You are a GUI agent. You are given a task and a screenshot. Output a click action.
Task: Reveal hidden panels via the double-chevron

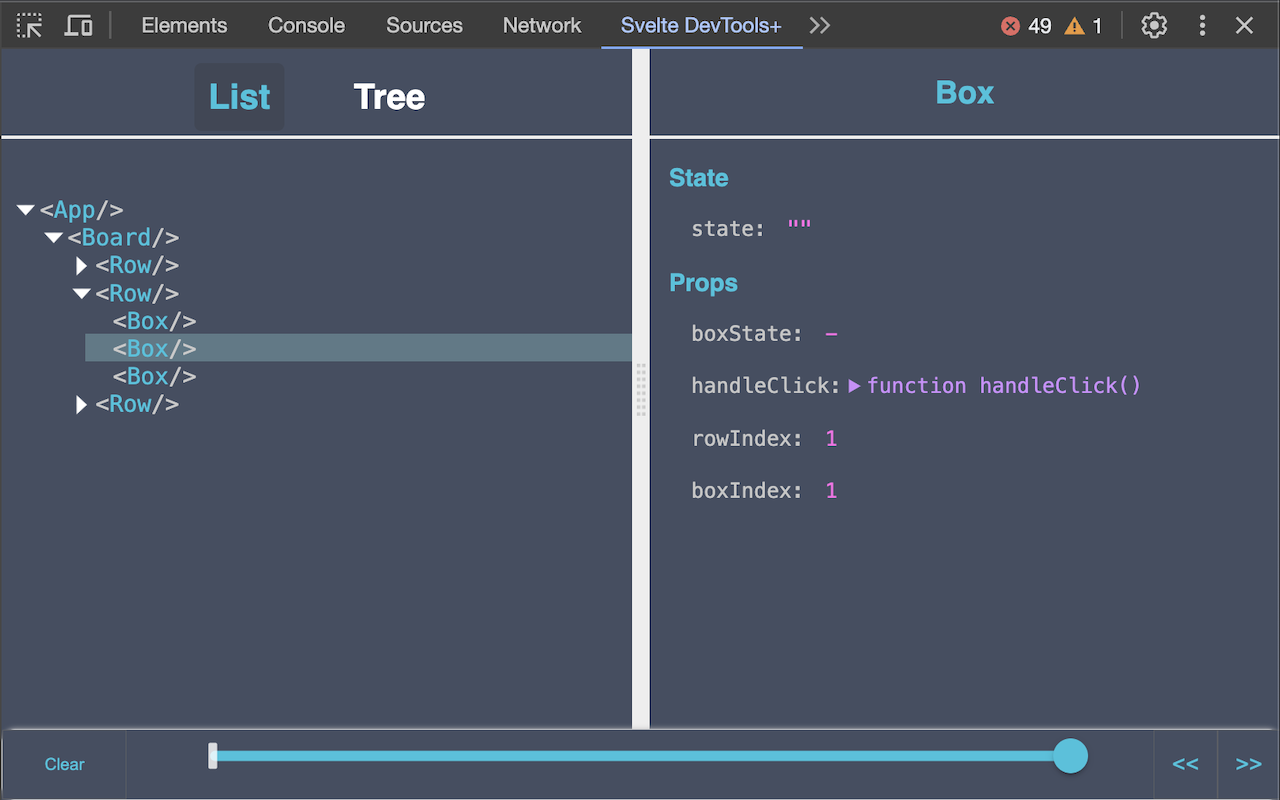(819, 25)
